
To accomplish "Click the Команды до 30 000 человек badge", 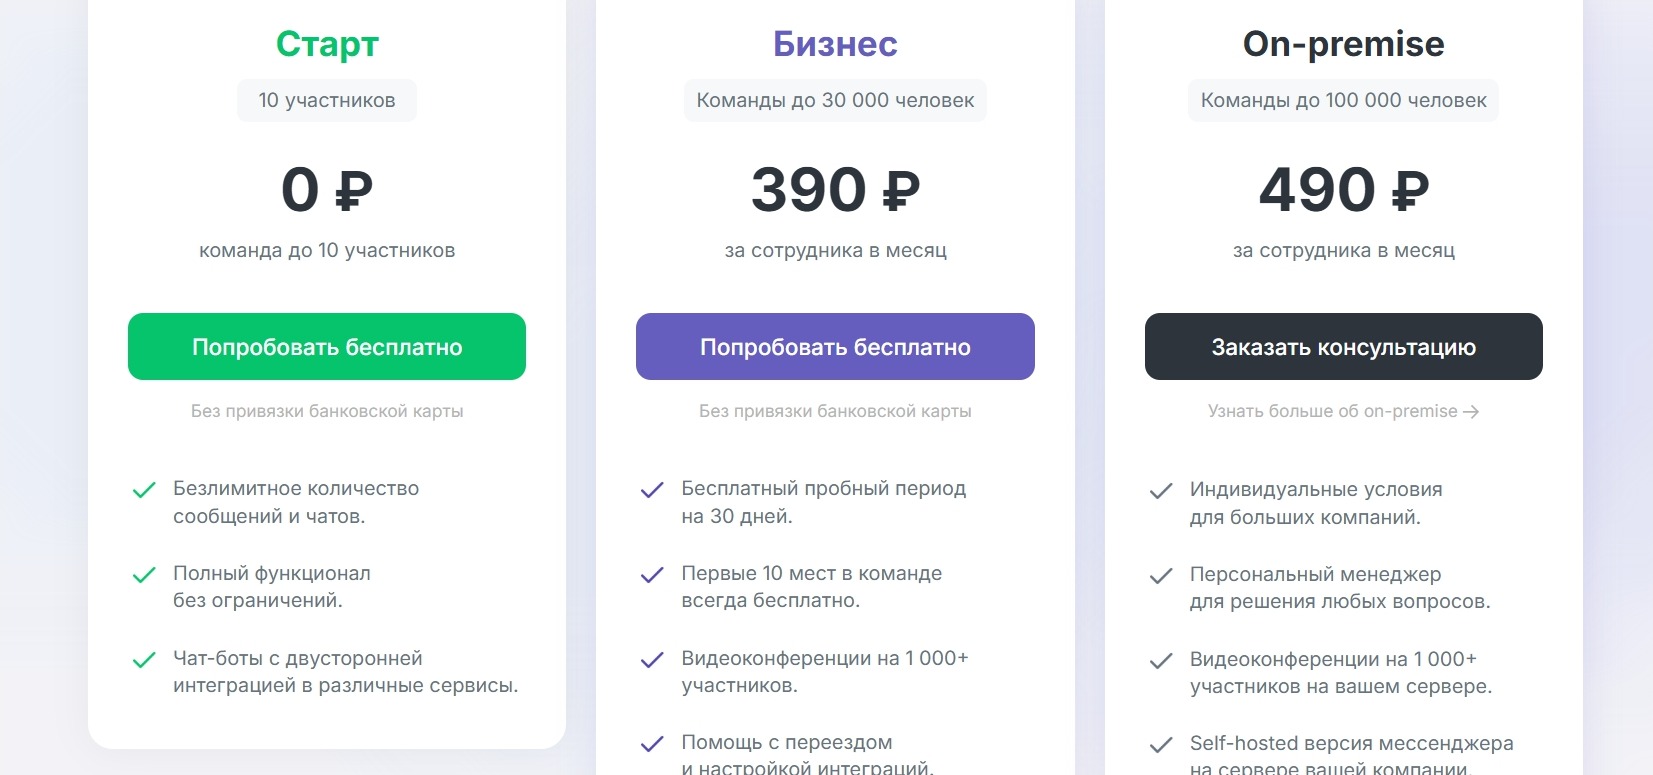I will [835, 100].
